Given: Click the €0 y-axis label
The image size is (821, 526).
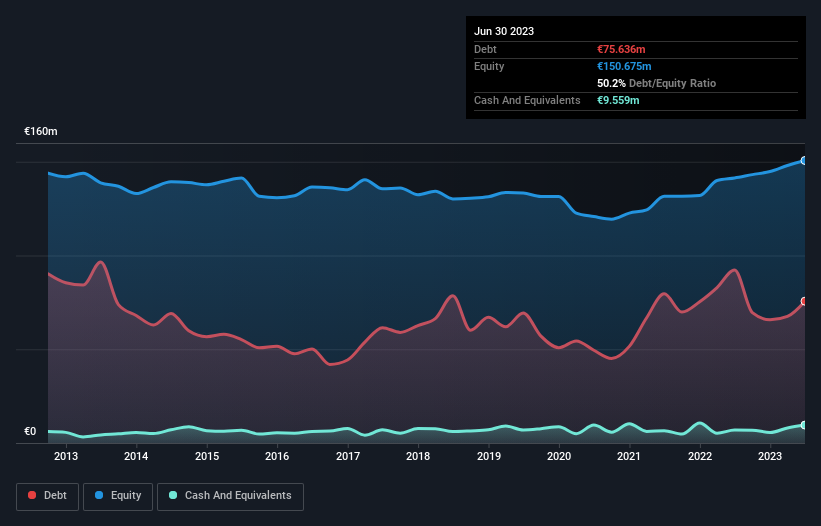Looking at the screenshot, I should coord(30,432).
